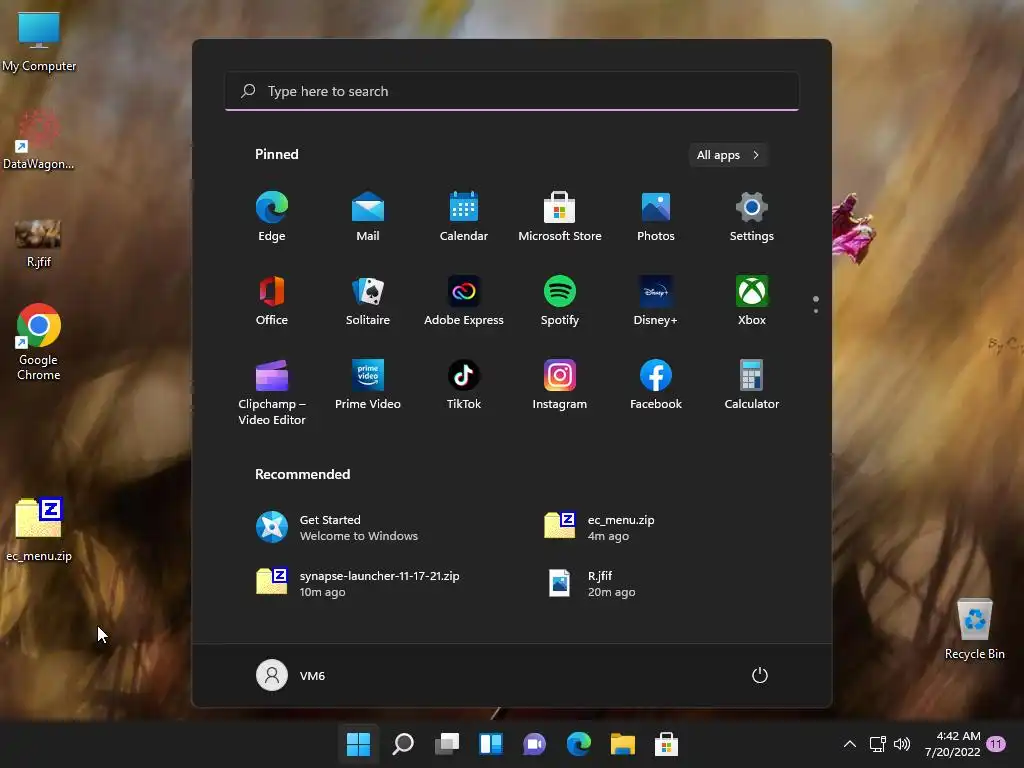Image resolution: width=1024 pixels, height=768 pixels.
Task: Open Edge from the taskbar
Action: tap(579, 744)
